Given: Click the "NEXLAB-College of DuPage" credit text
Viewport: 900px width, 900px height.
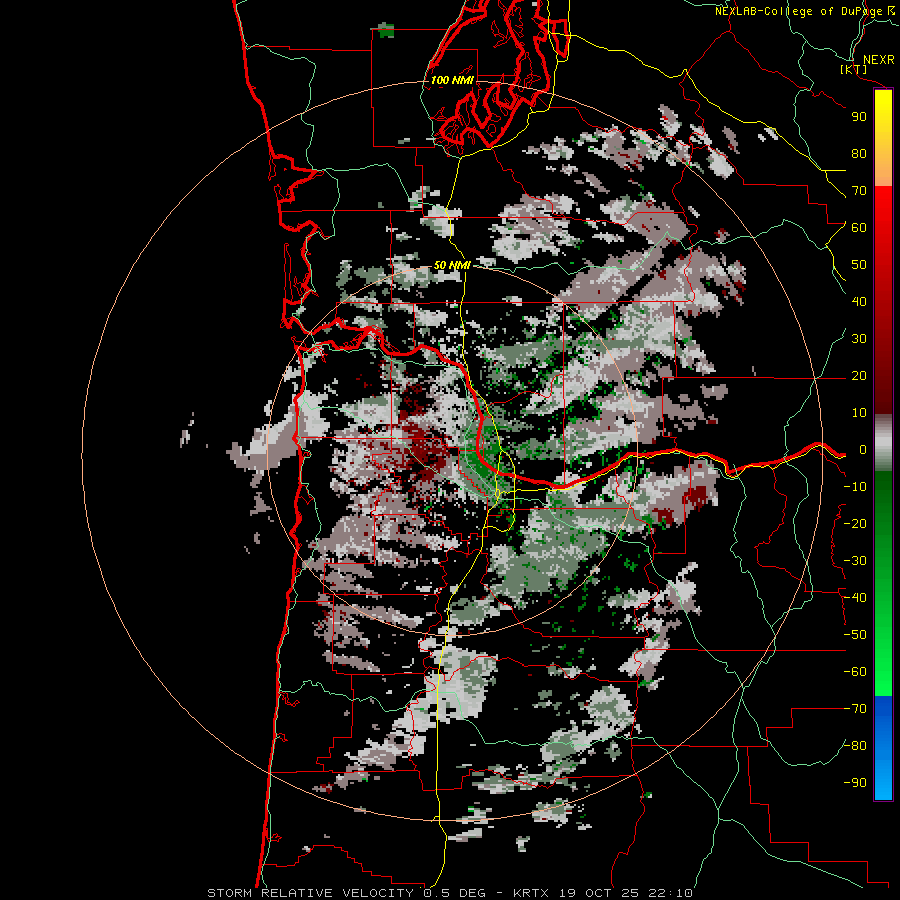Looking at the screenshot, I should (x=798, y=11).
